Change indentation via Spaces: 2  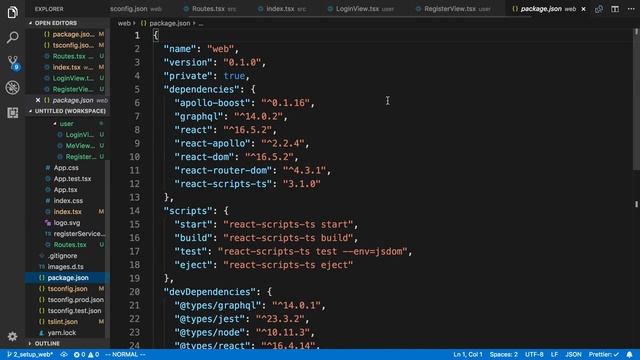[x=504, y=355]
